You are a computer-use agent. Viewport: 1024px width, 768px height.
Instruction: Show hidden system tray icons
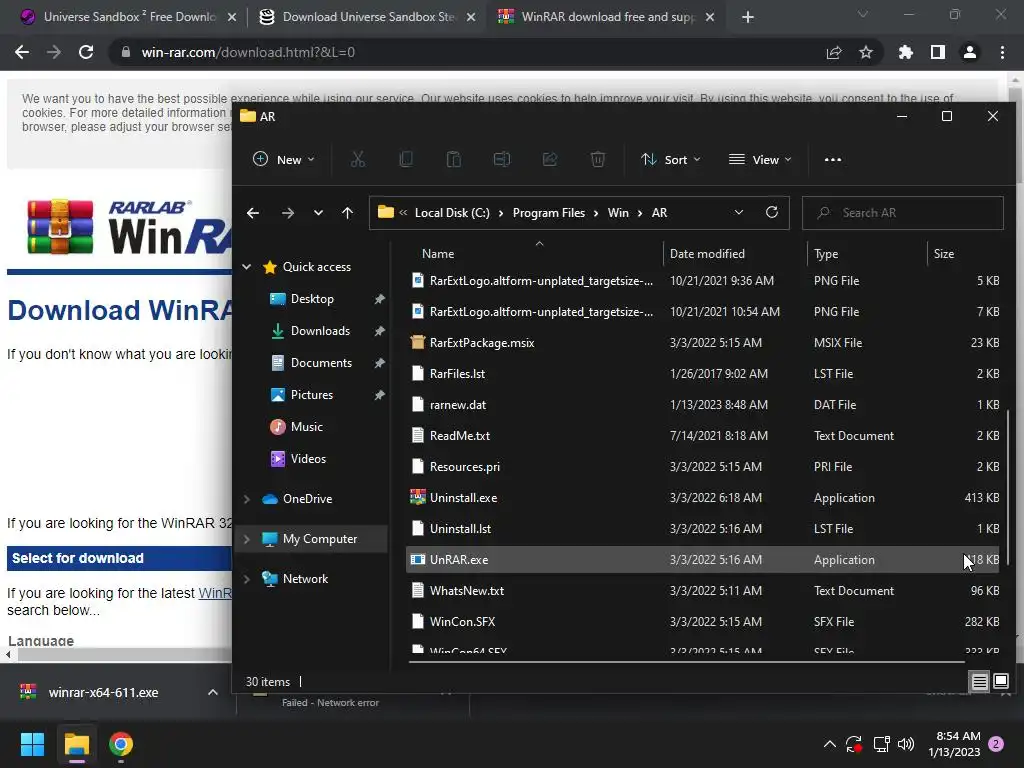coord(829,744)
